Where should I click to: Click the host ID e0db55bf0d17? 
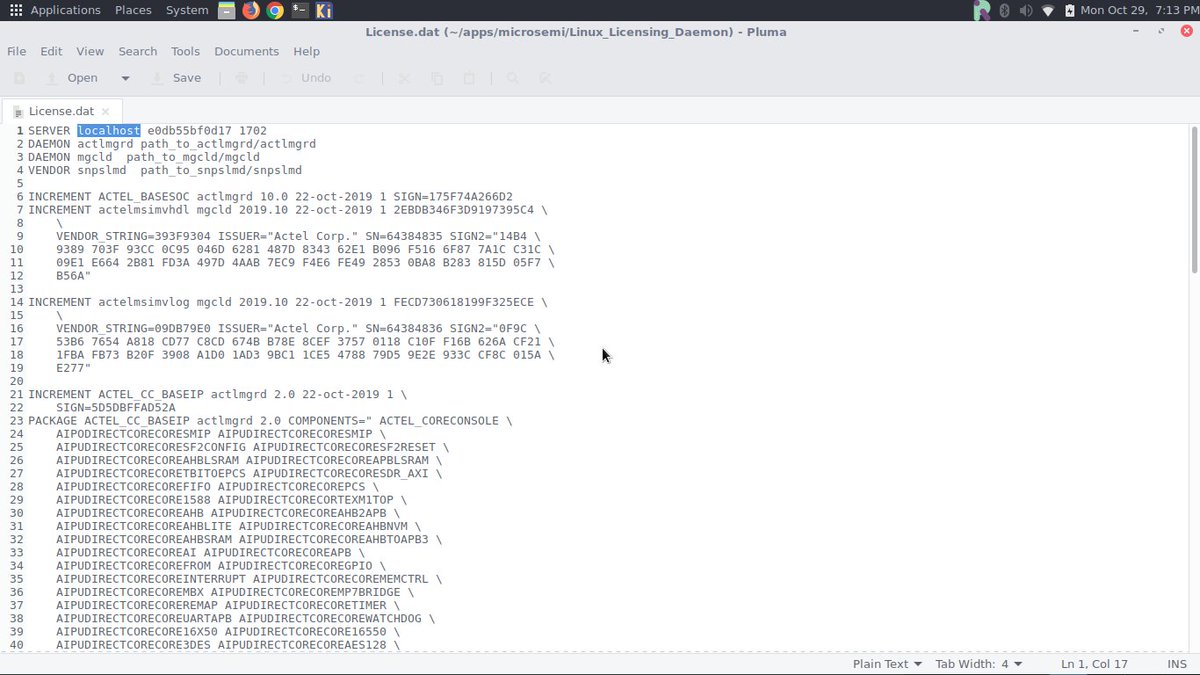(190, 131)
